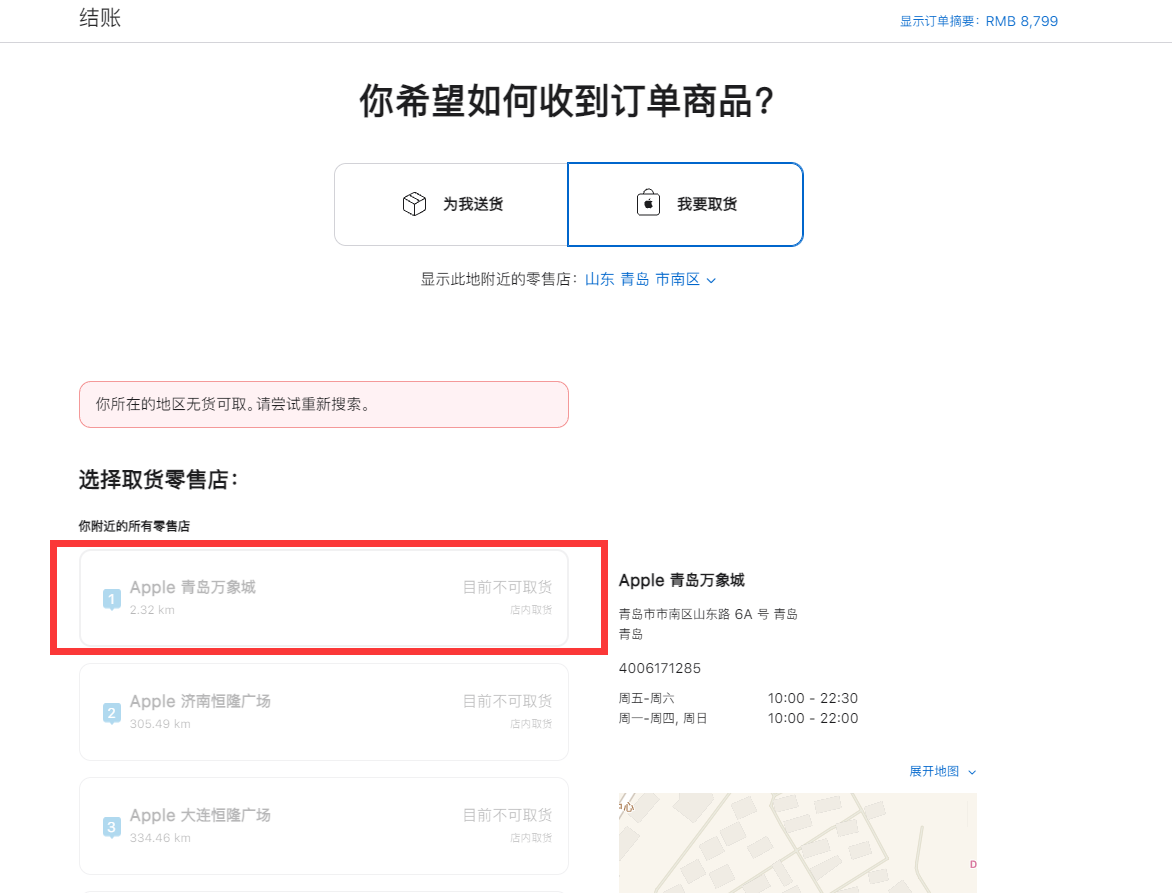
Task: Click the 334.46 km distance text
Action: (x=160, y=838)
